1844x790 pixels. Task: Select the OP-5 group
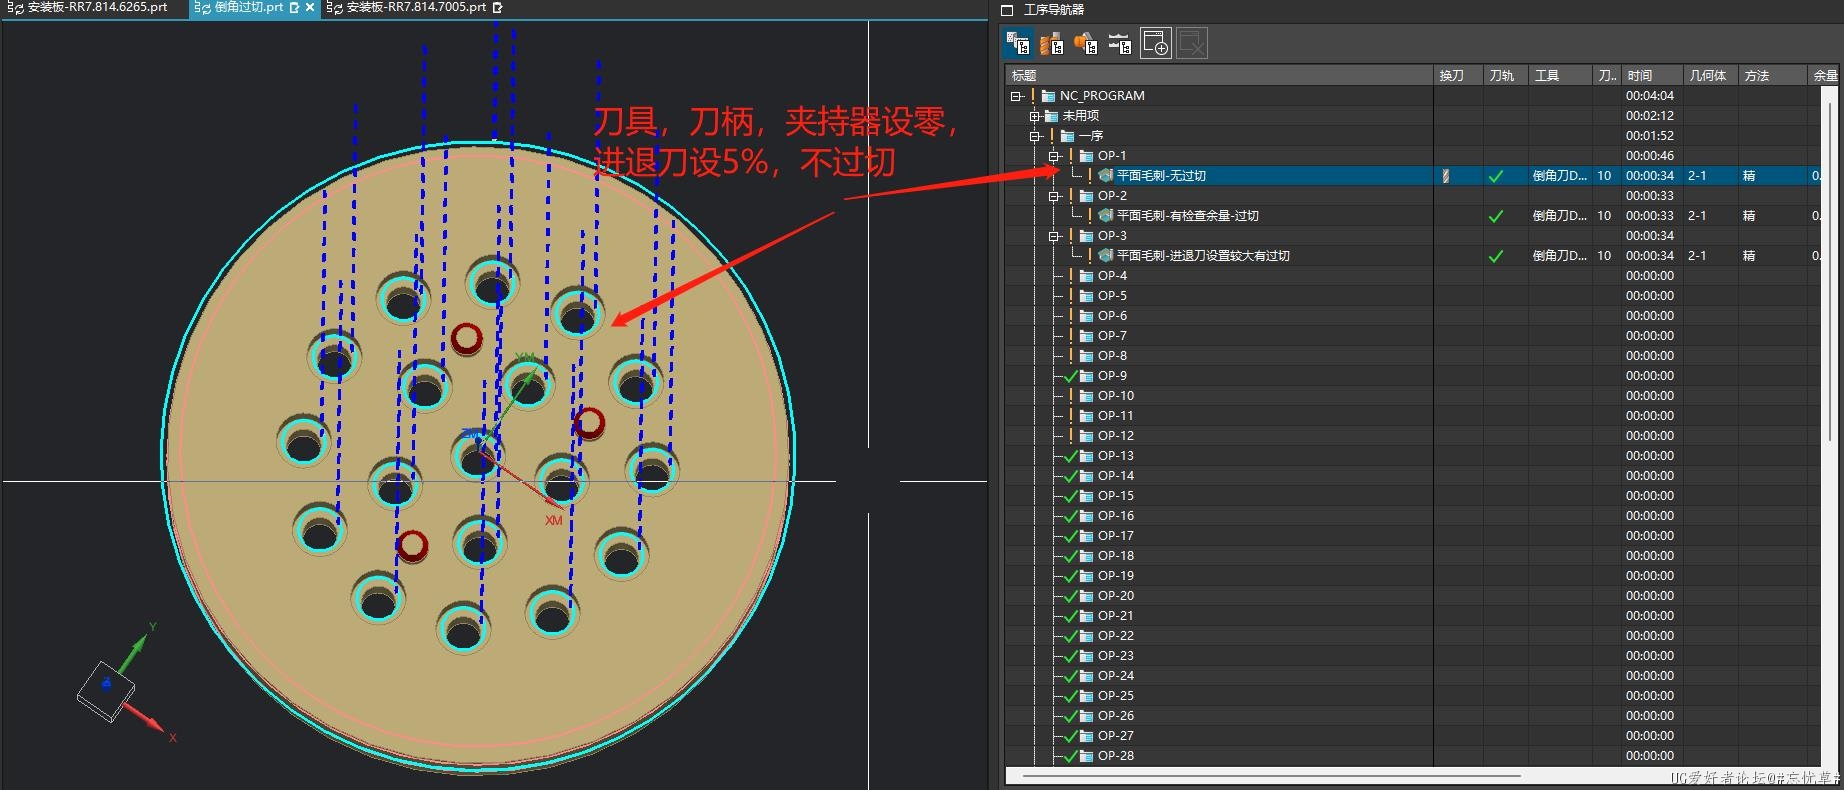click(1112, 296)
